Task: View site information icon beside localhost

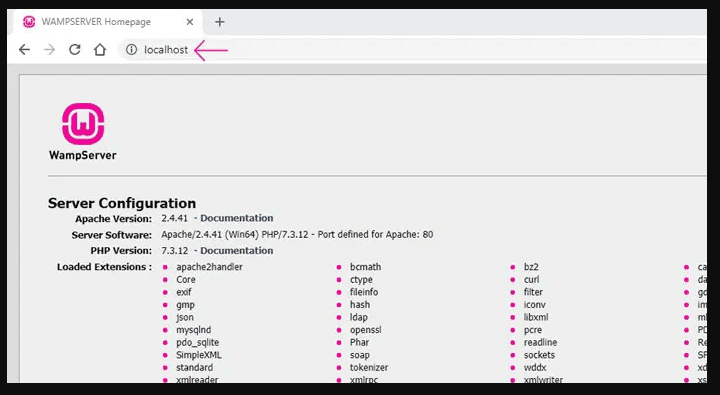Action: click(x=131, y=50)
